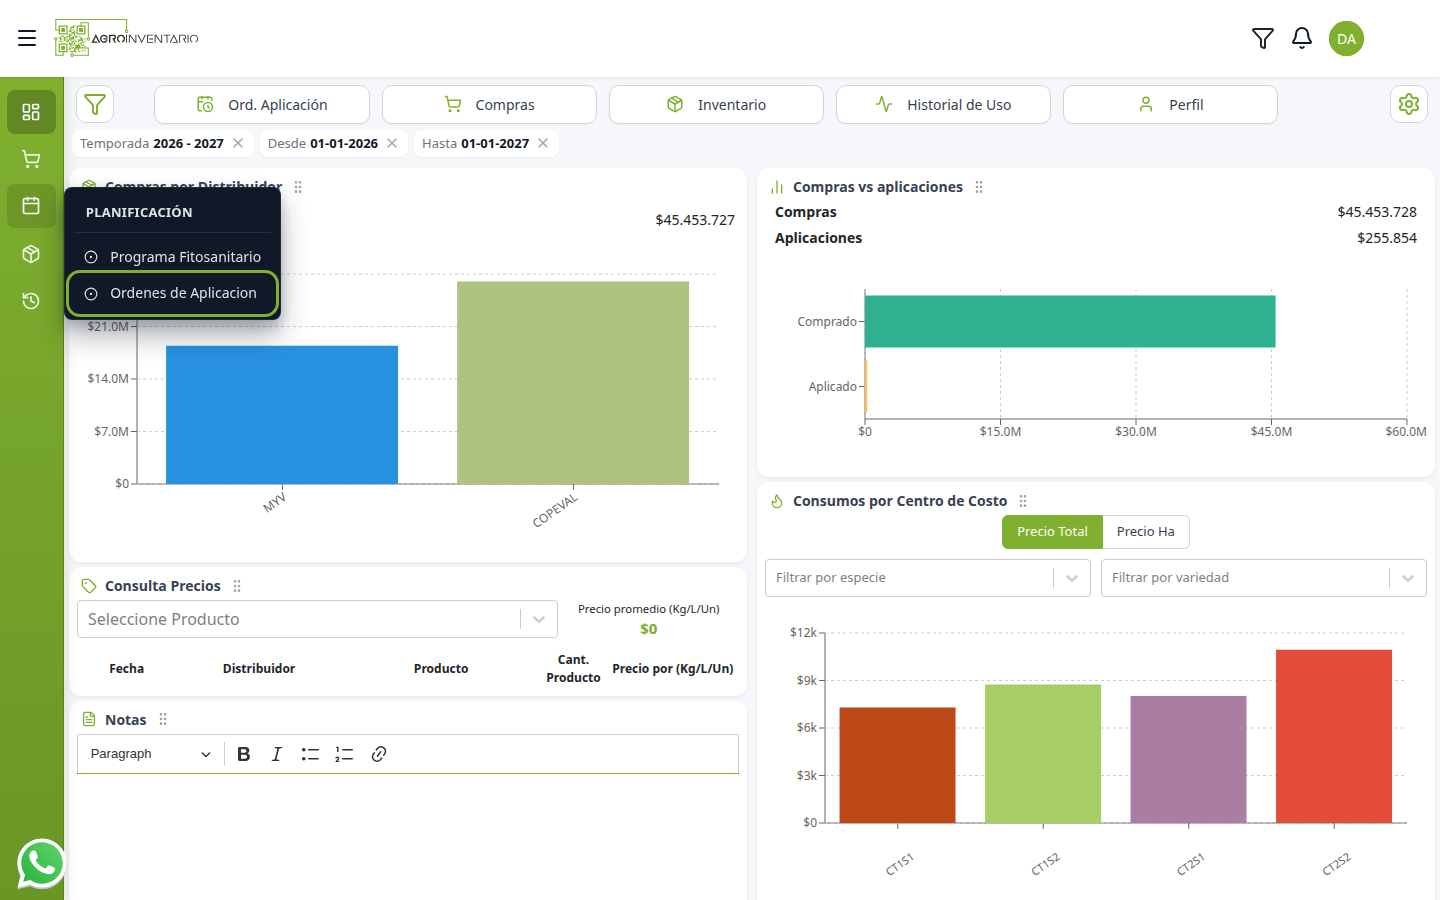Select Programa Fitosanitario menu item
Image resolution: width=1440 pixels, height=900 pixels.
[x=173, y=257]
